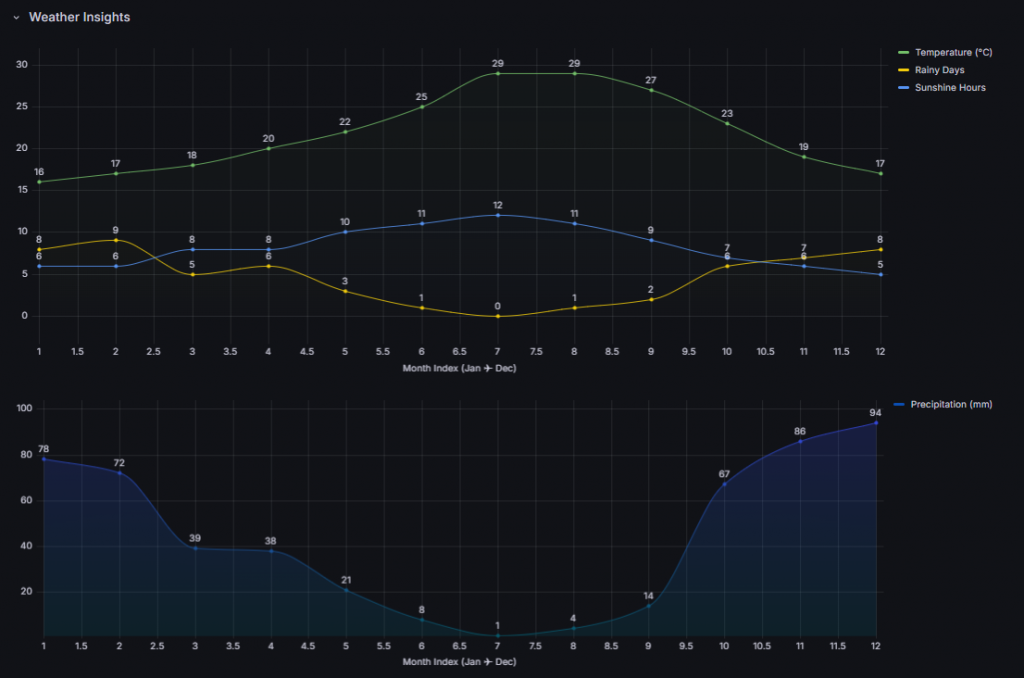
Task: Click the Precipitation data point labeled 39
Action: click(x=195, y=548)
